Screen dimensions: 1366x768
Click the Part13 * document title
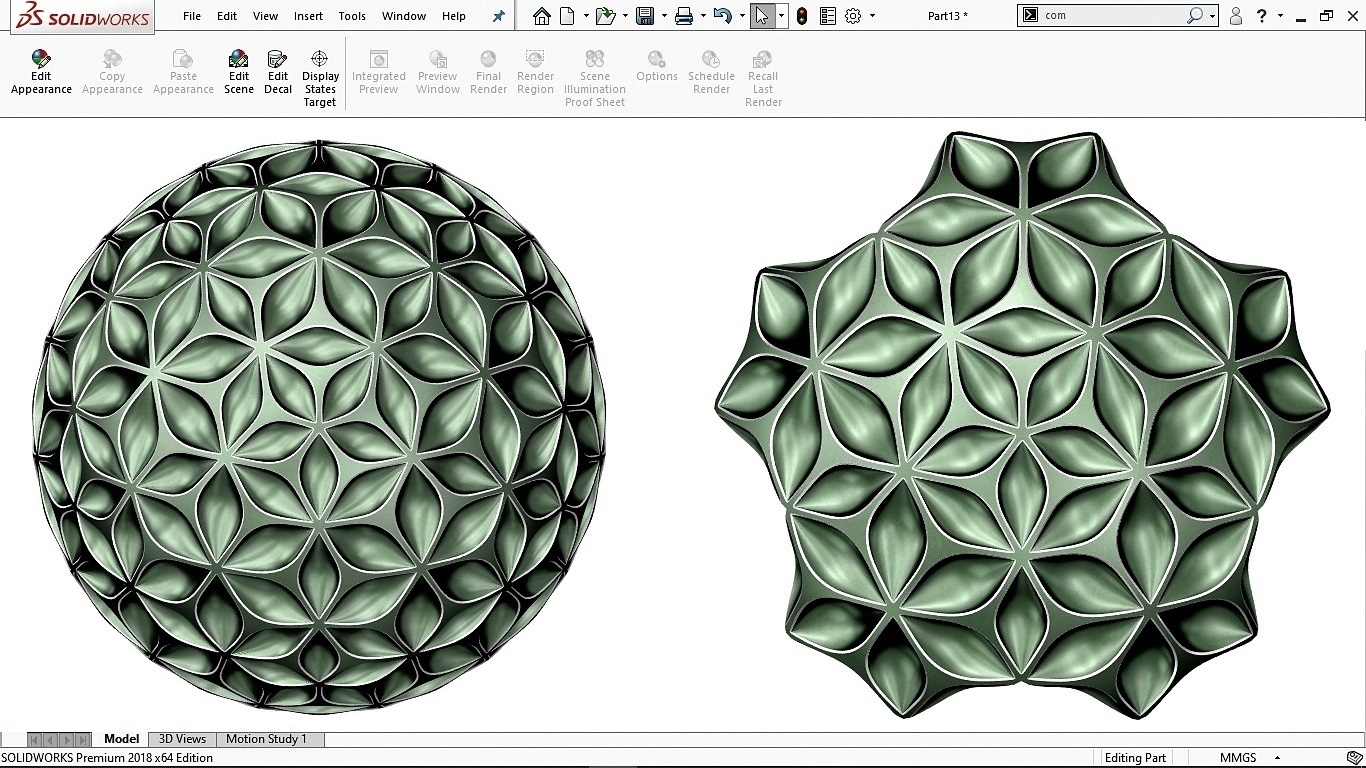pyautogui.click(x=947, y=16)
